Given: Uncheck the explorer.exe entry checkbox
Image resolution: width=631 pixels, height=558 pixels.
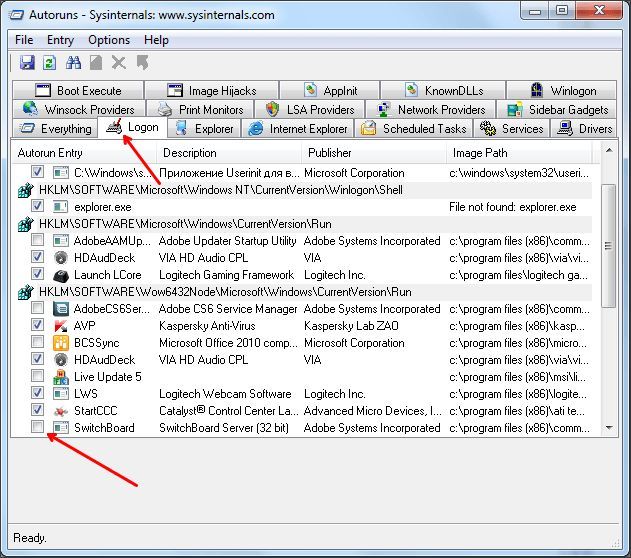Looking at the screenshot, I should [x=37, y=206].
